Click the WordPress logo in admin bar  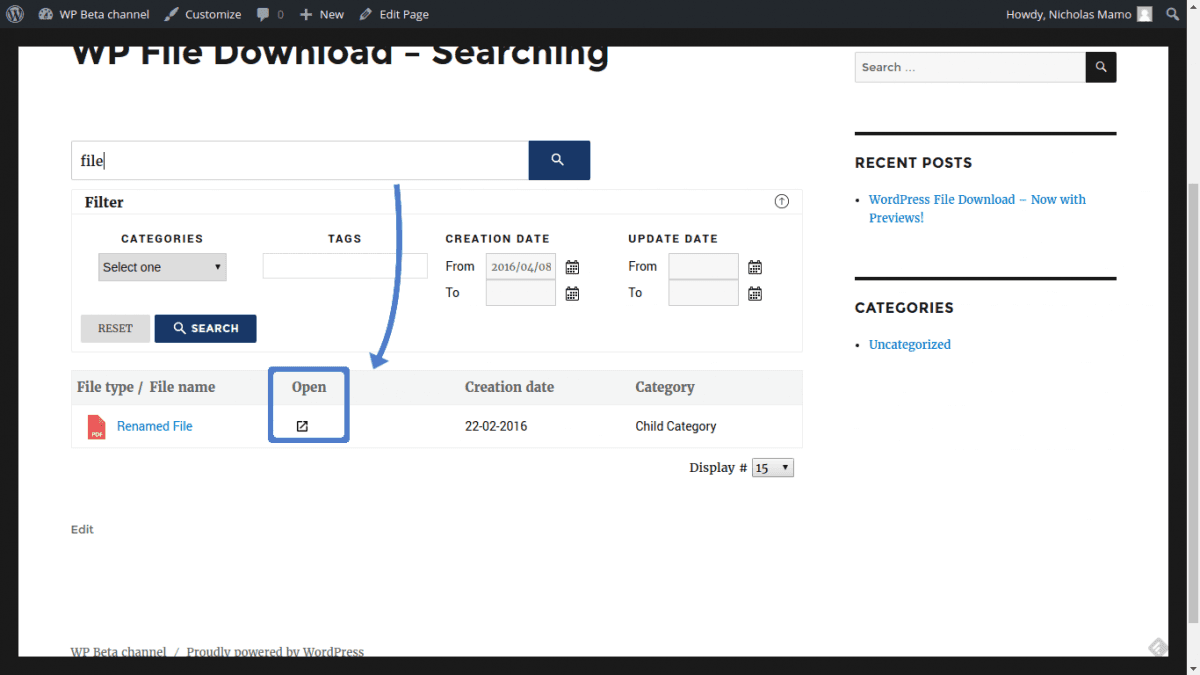click(x=15, y=14)
